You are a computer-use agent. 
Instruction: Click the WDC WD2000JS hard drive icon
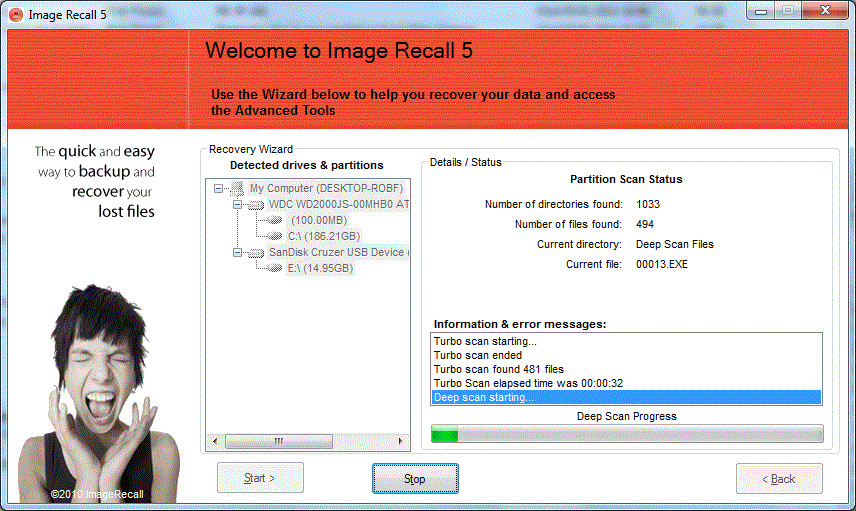tap(256, 205)
